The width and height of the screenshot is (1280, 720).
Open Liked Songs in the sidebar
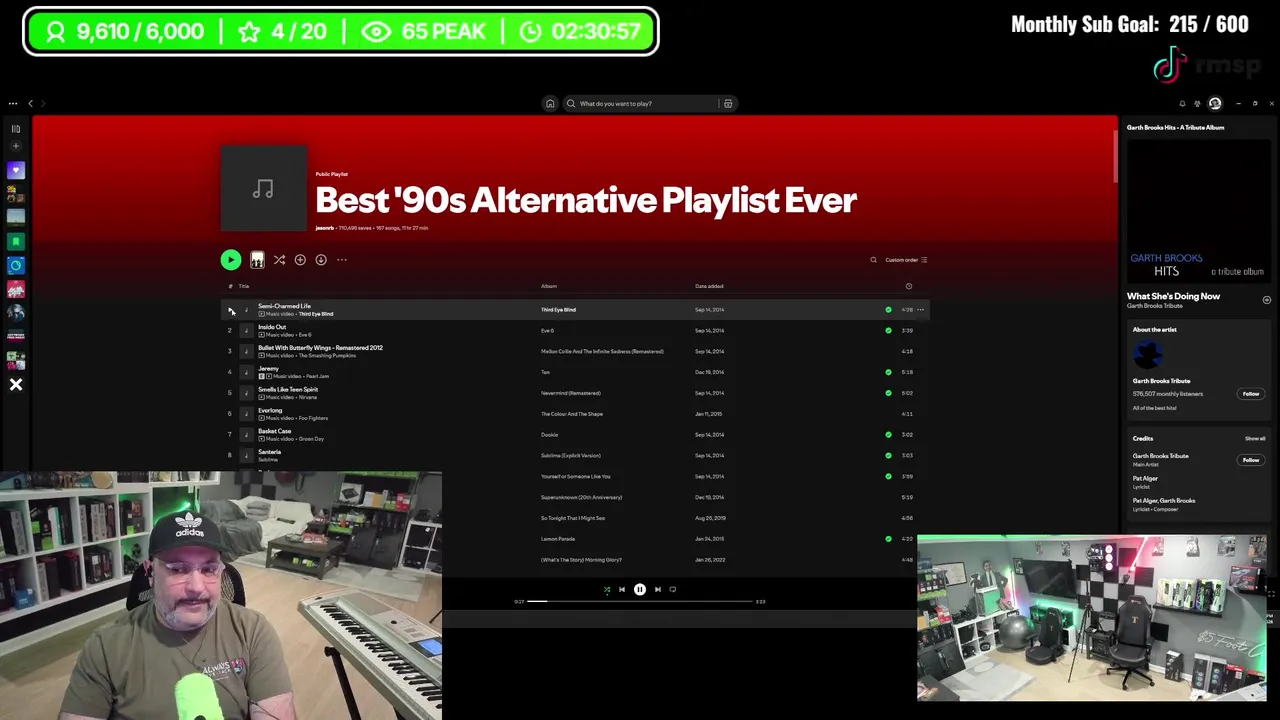16,170
